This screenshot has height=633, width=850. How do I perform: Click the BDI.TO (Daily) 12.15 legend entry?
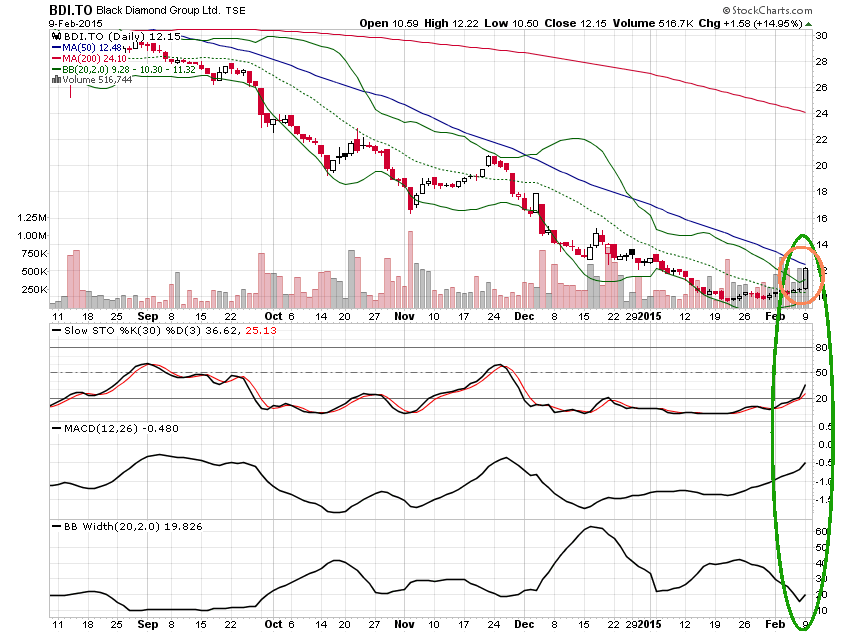coord(122,36)
